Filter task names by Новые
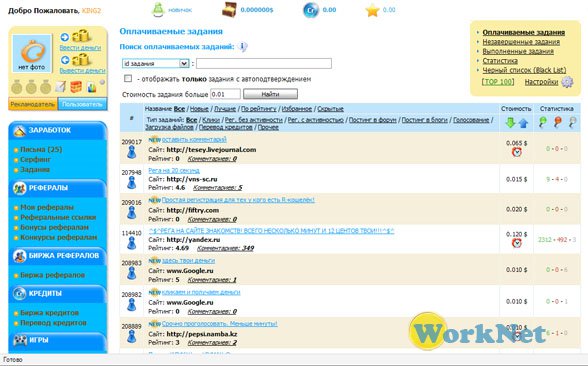The width and height of the screenshot is (588, 366). tap(199, 109)
